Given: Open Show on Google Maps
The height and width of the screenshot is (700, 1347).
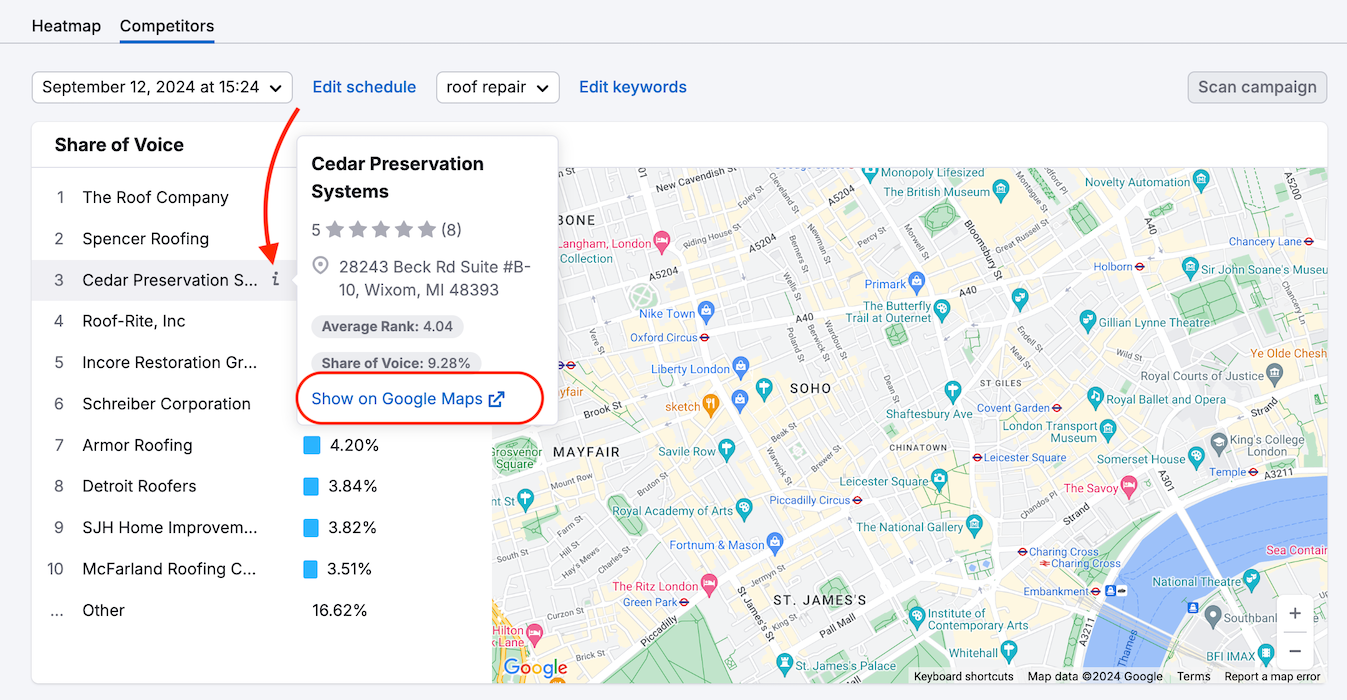Looking at the screenshot, I should pos(395,398).
